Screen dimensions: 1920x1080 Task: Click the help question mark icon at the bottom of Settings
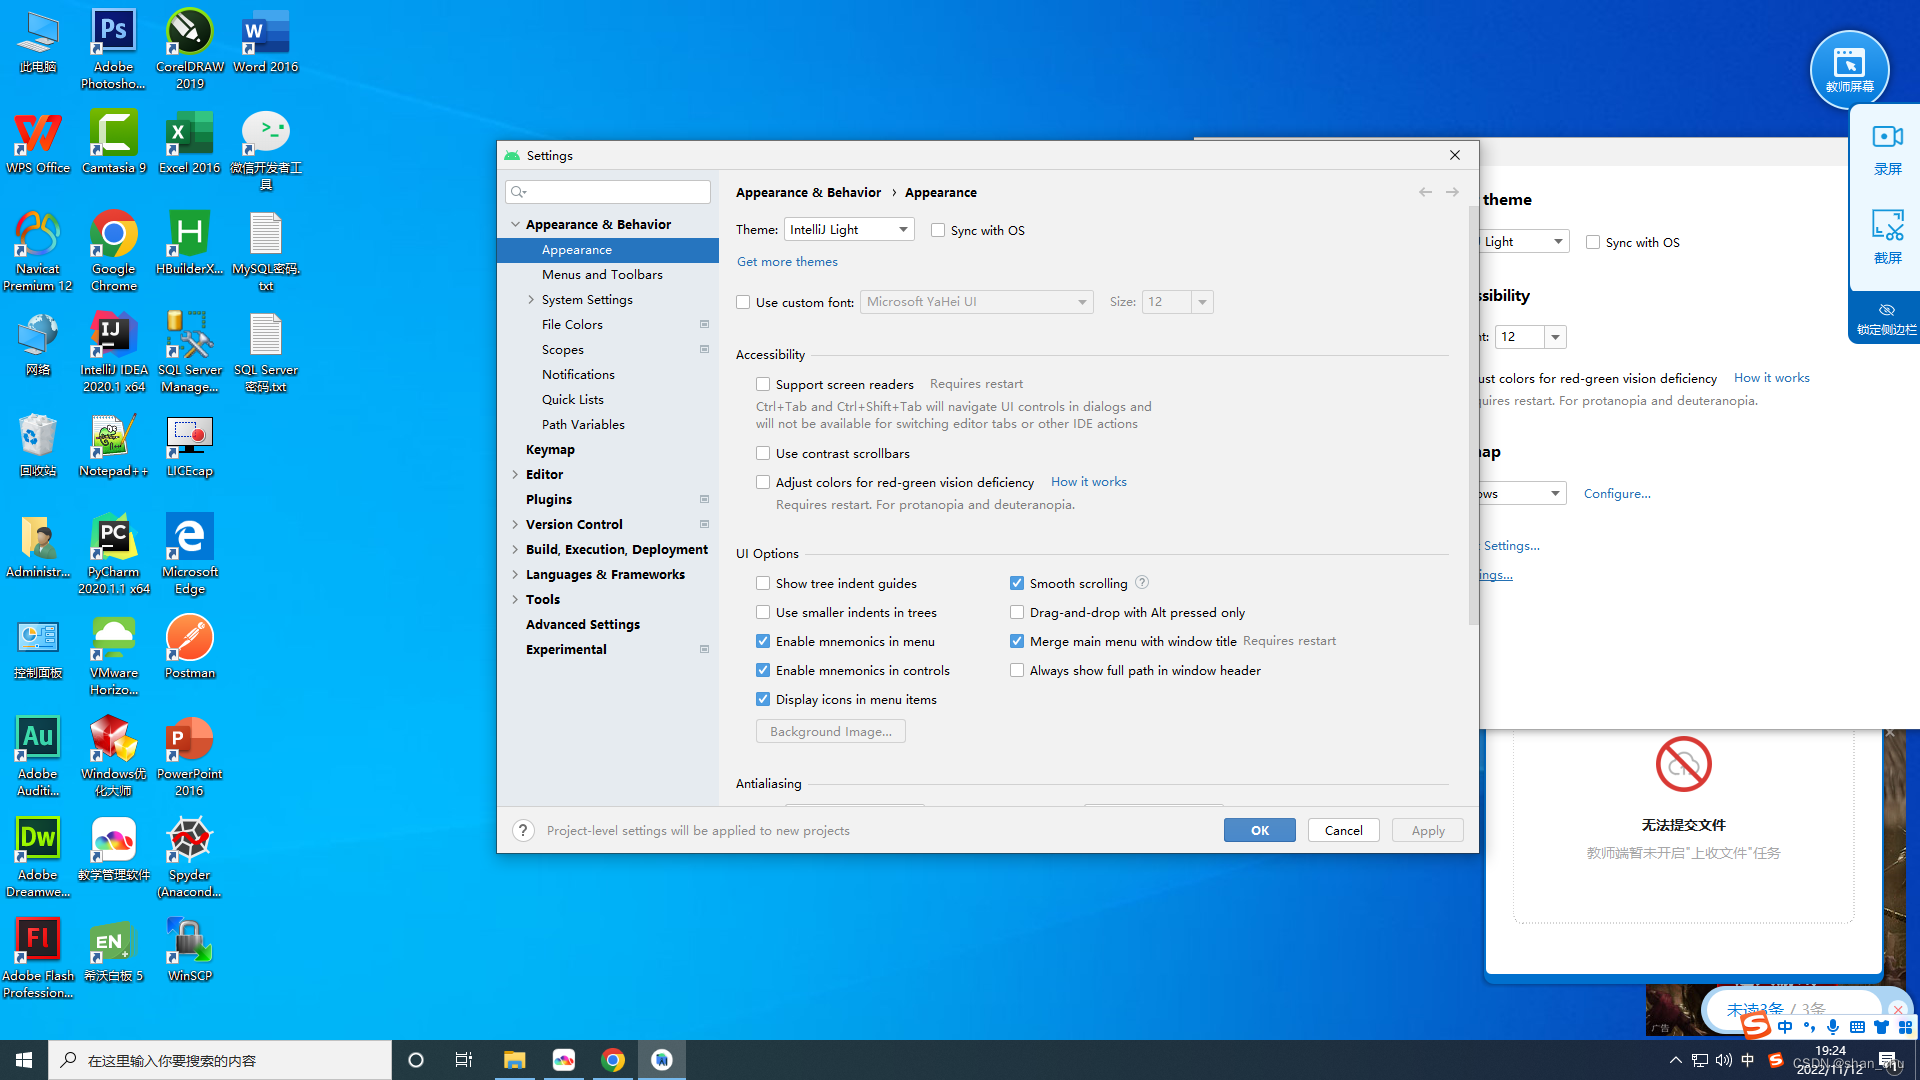tap(523, 830)
